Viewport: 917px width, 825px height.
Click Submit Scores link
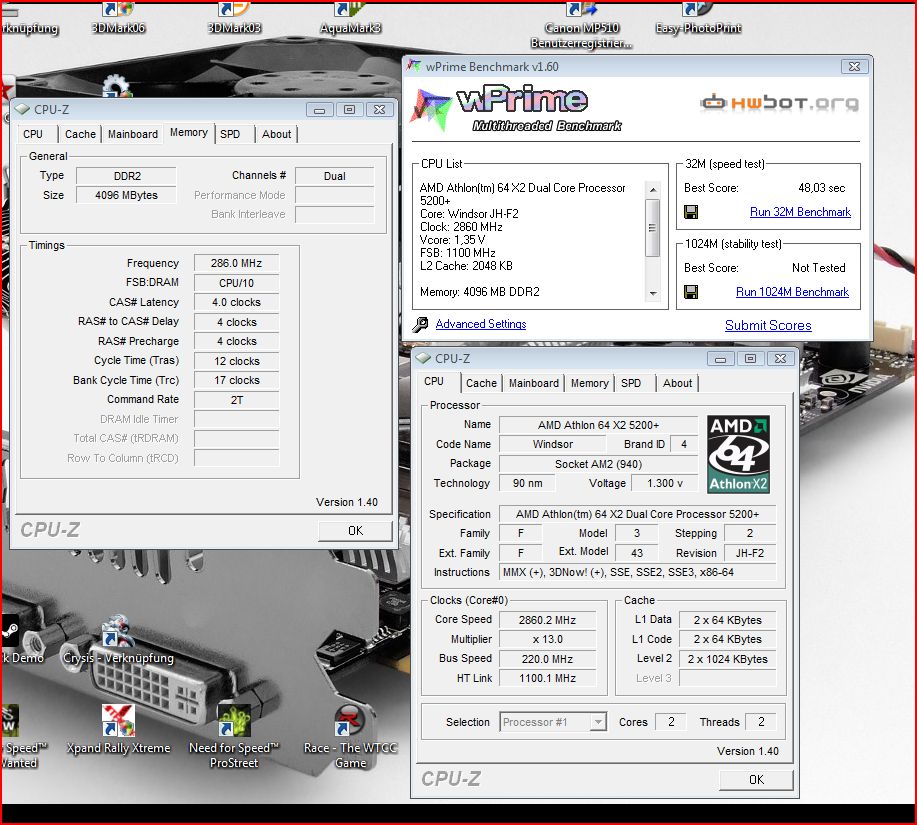click(x=768, y=325)
